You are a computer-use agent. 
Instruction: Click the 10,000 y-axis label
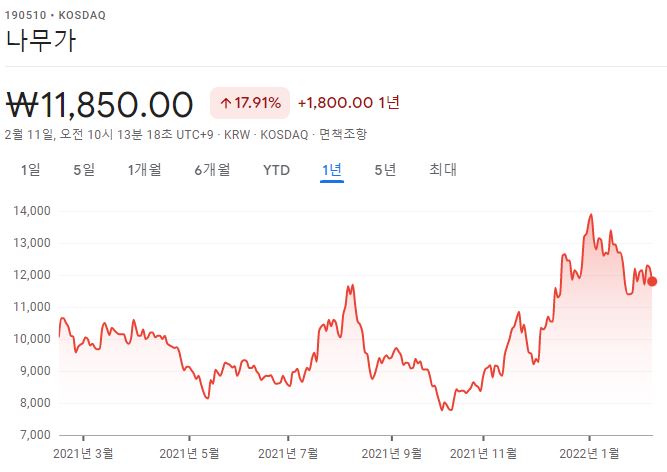[x=32, y=339]
